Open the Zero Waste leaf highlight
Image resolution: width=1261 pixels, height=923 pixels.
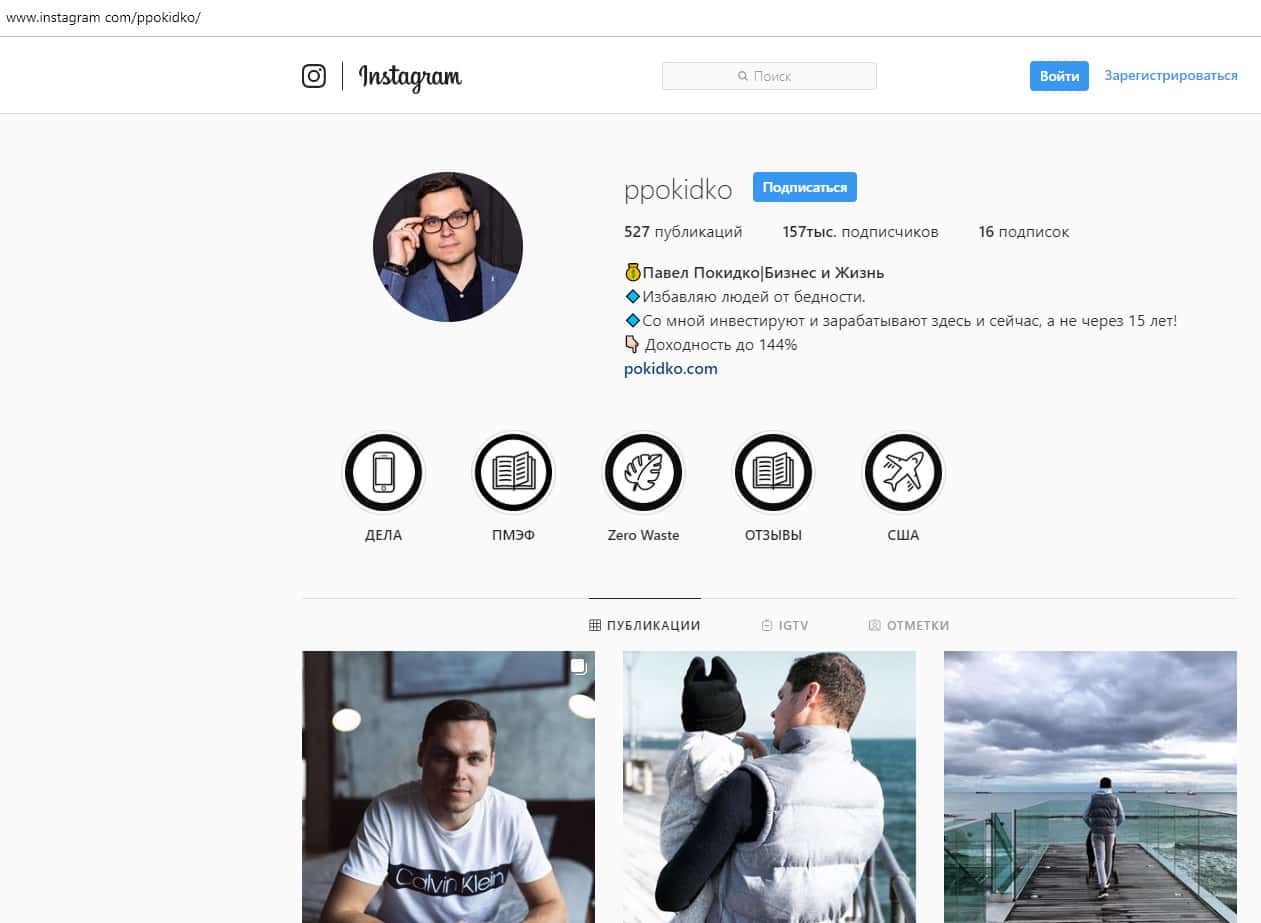pyautogui.click(x=643, y=473)
